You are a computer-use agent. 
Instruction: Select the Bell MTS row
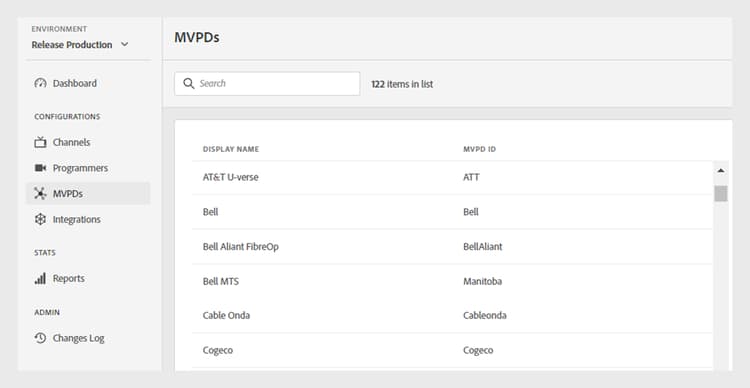[452, 281]
